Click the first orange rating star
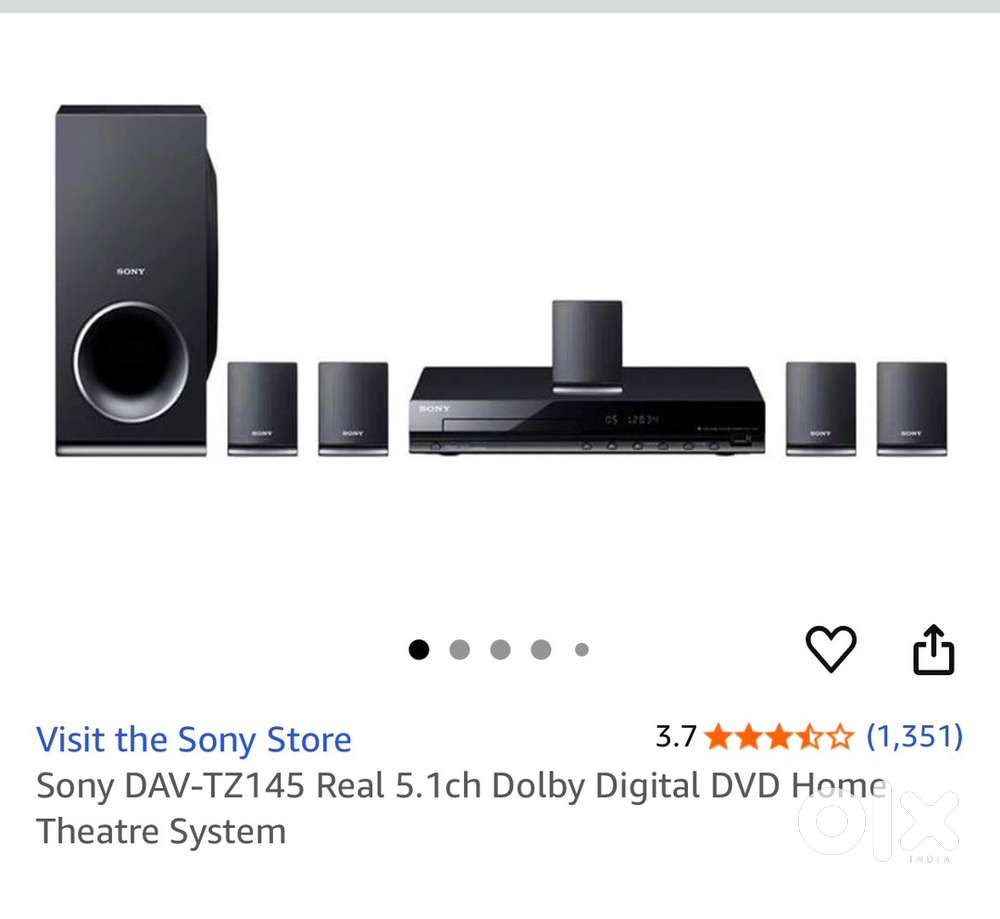 click(716, 738)
